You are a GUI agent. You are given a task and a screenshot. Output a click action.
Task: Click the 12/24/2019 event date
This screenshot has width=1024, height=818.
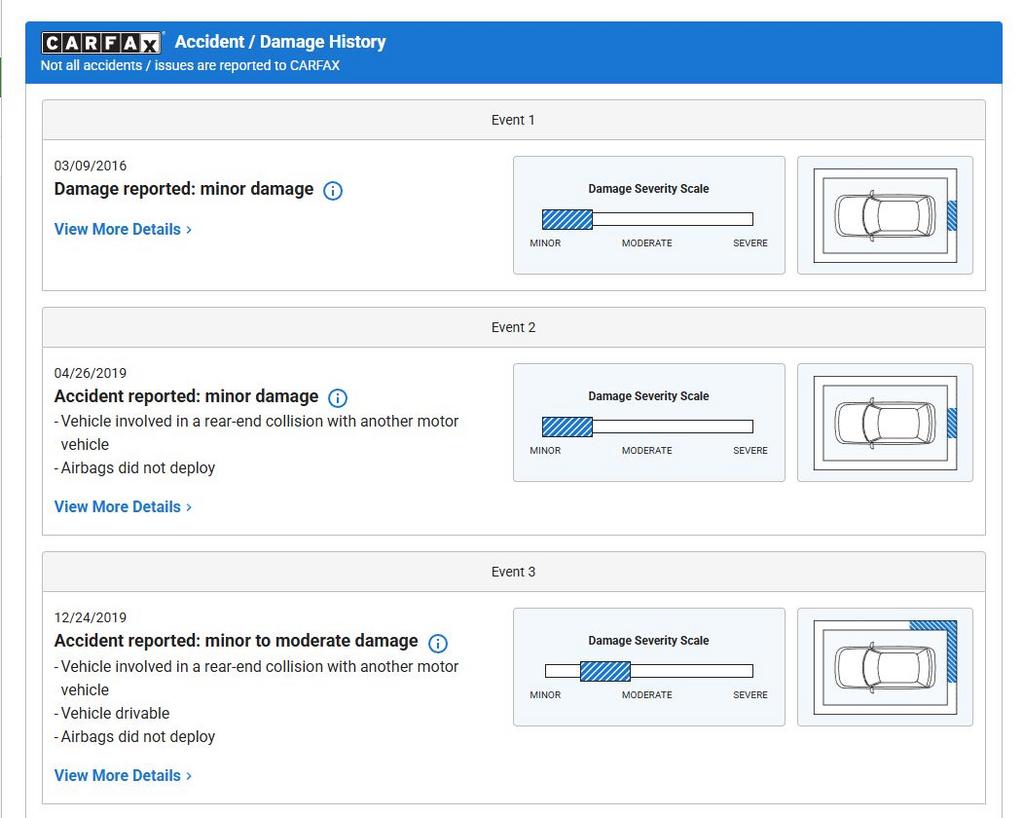(x=90, y=618)
